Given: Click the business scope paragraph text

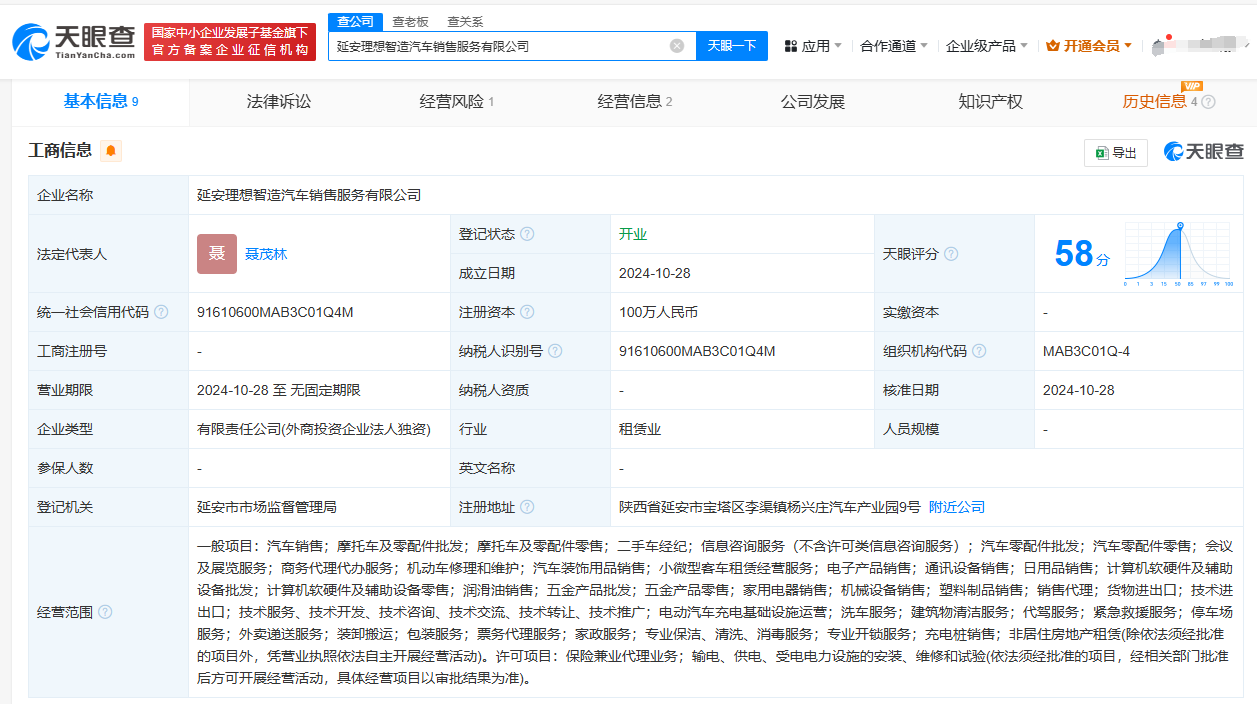Looking at the screenshot, I should tap(715, 612).
